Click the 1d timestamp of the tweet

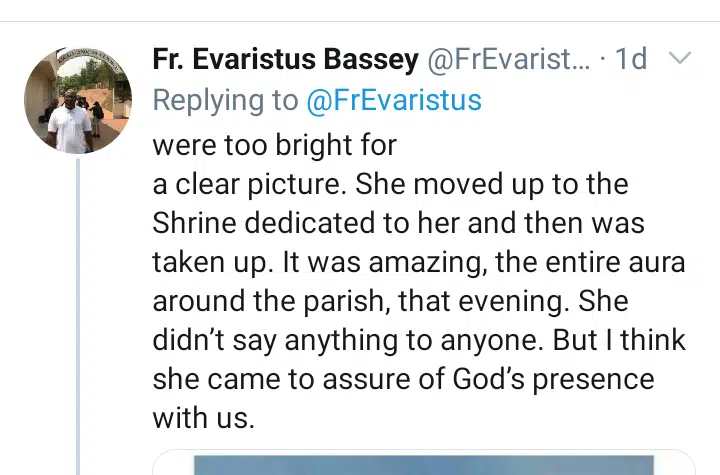click(x=630, y=60)
